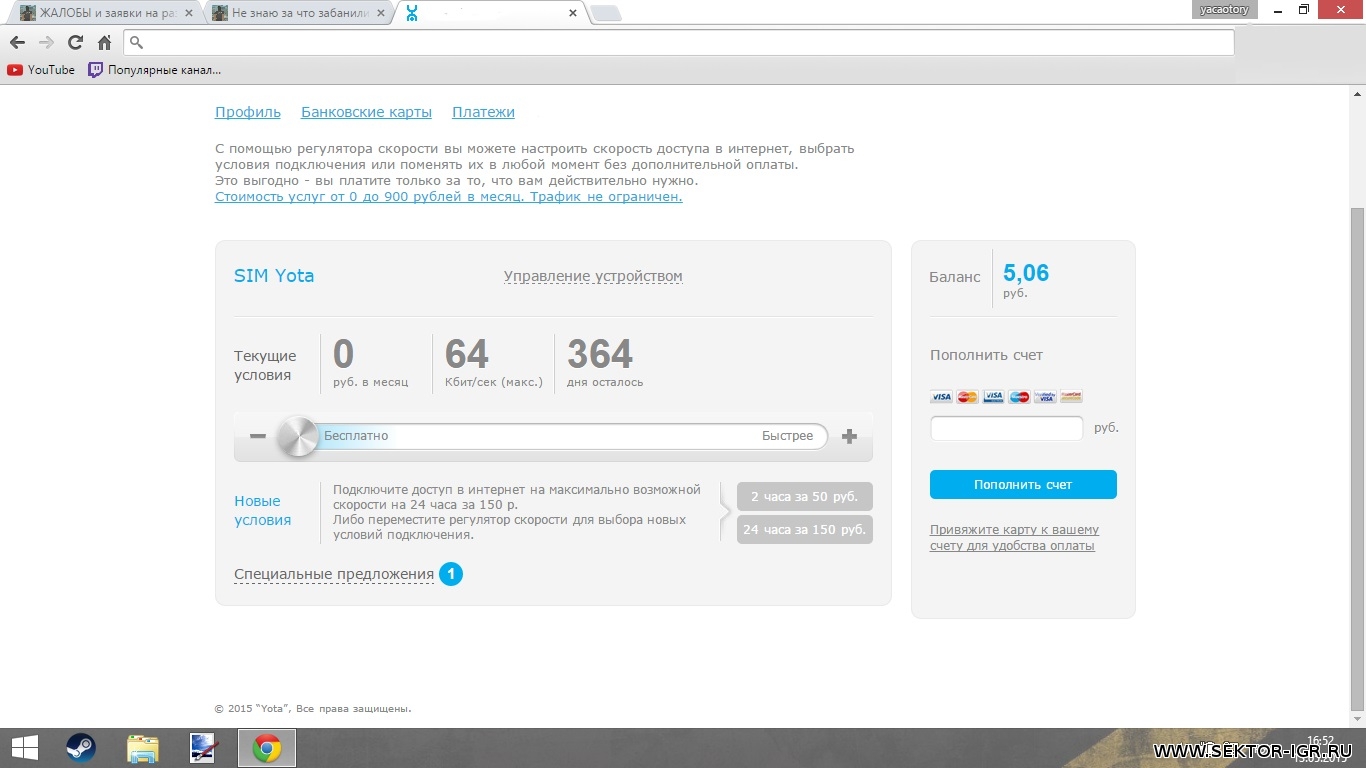
Task: Open the Twitch 'Популярные канал...' bookmark
Action: 155,70
